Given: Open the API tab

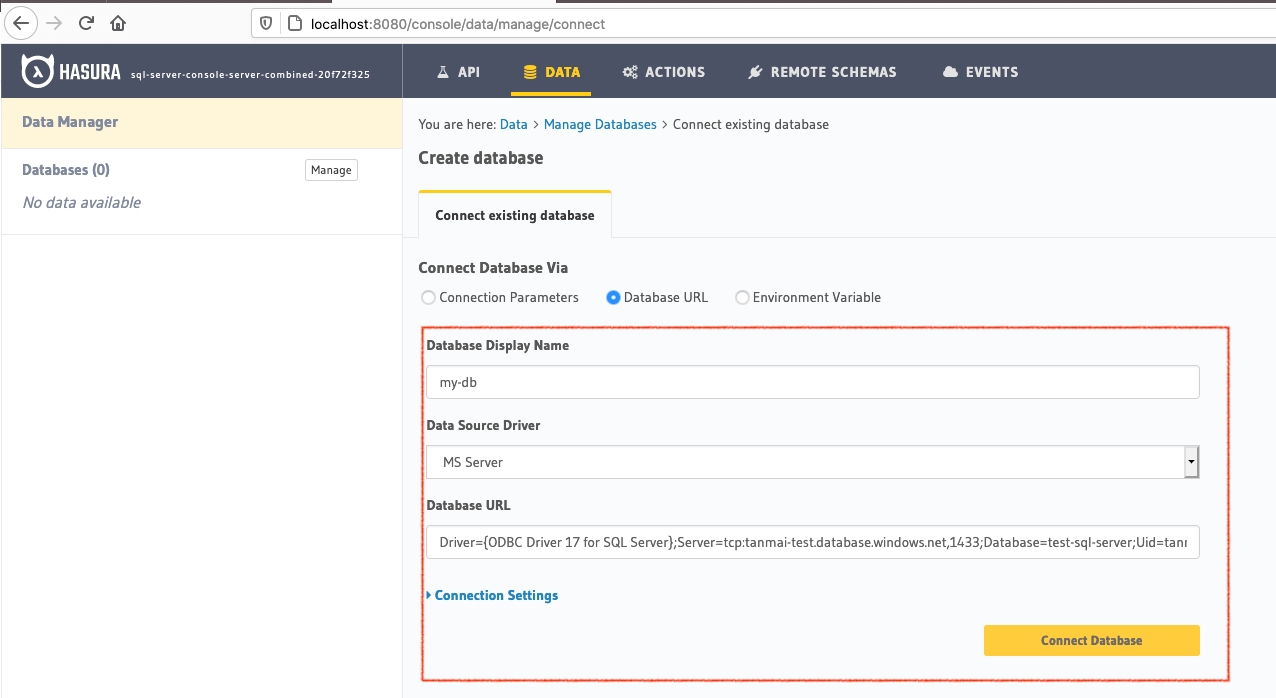Looking at the screenshot, I should pyautogui.click(x=458, y=72).
